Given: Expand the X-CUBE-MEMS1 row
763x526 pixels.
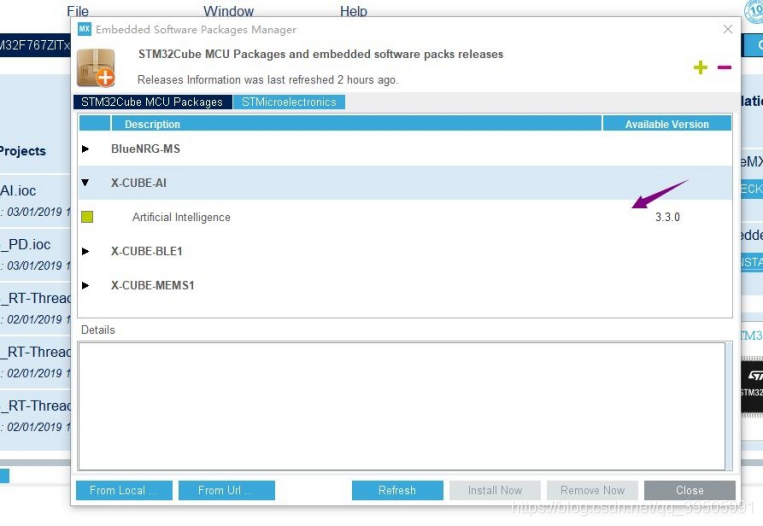Looking at the screenshot, I should point(86,285).
